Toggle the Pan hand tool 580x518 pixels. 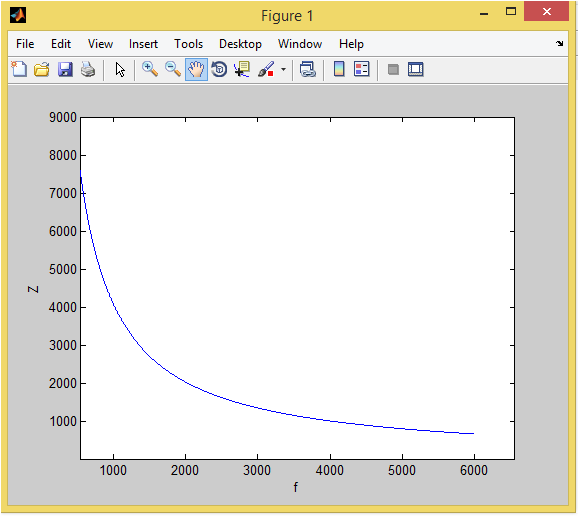pyautogui.click(x=196, y=69)
